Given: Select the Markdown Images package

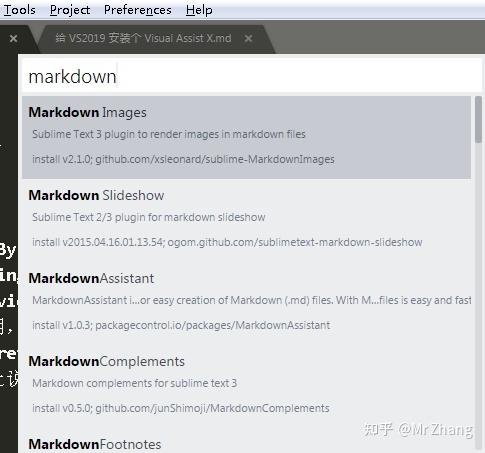Looking at the screenshot, I should (246, 137).
